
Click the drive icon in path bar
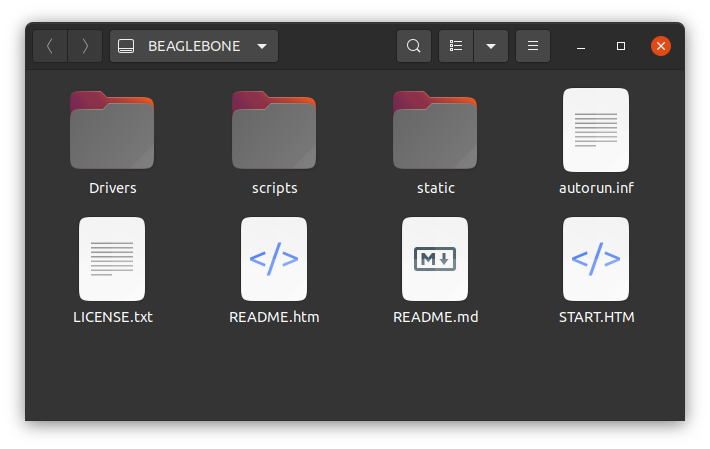point(126,46)
